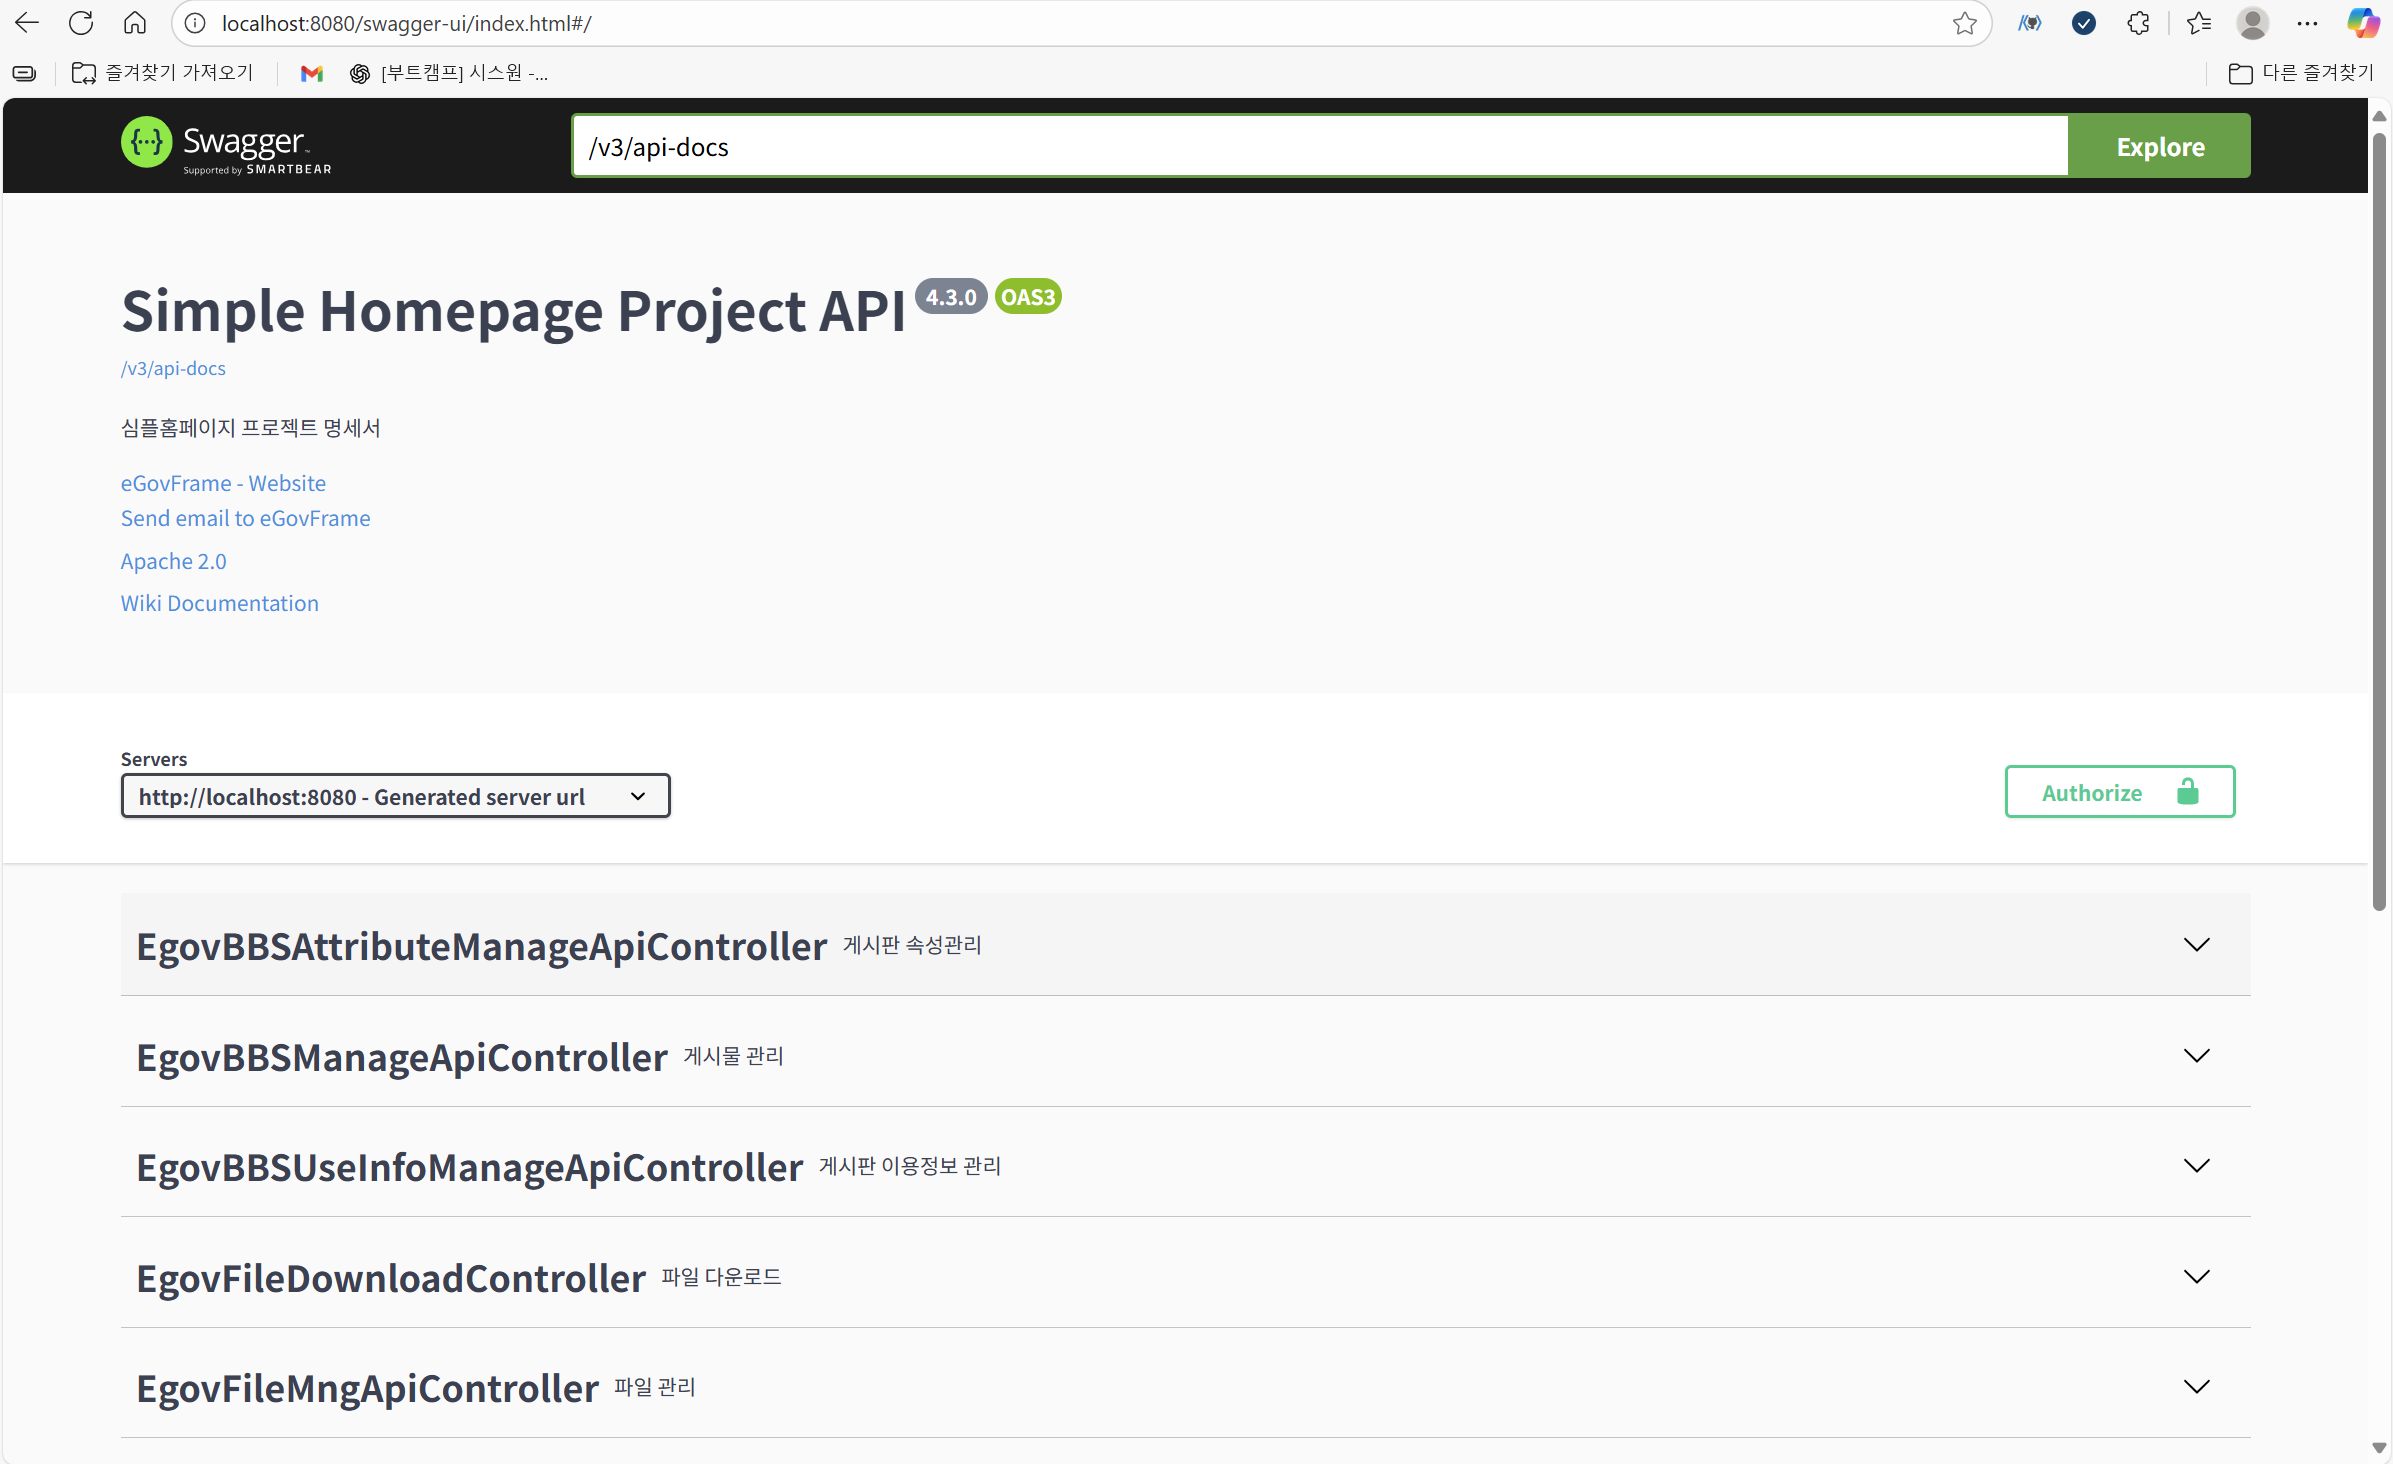Open the Authorize dialog

pyautogui.click(x=2119, y=792)
